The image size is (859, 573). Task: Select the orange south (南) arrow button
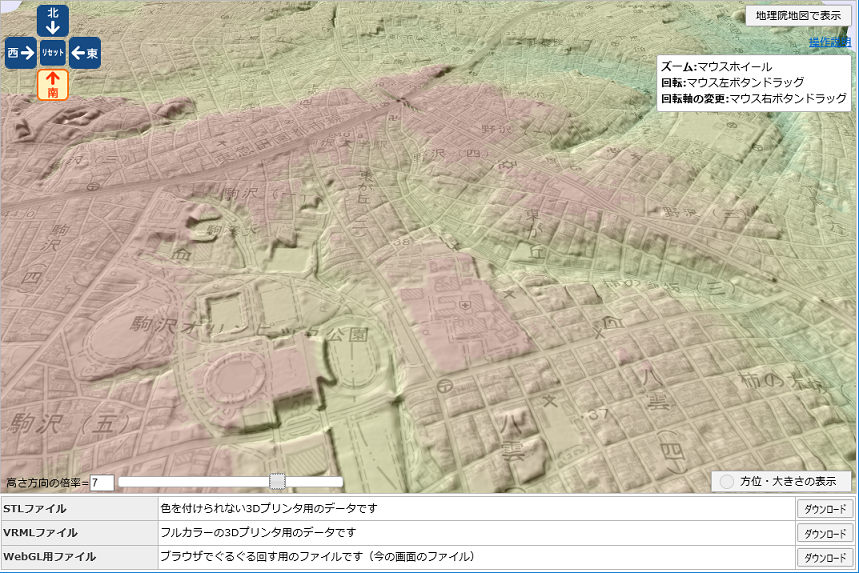point(53,85)
